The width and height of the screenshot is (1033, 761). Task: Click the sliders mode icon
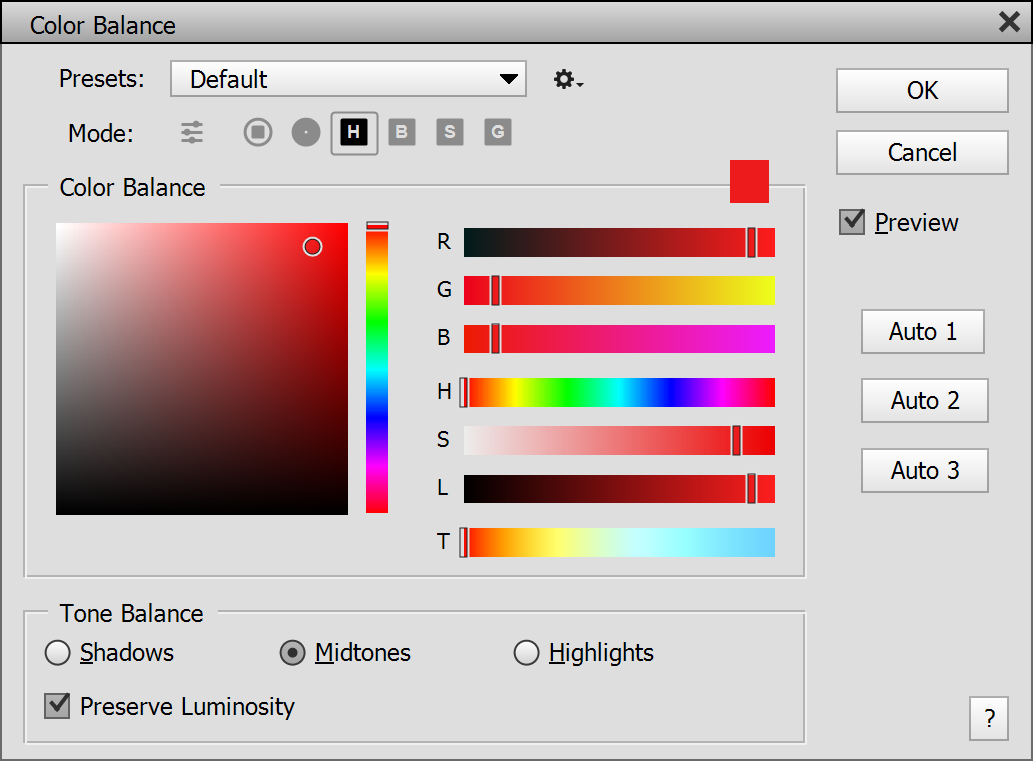click(x=192, y=132)
